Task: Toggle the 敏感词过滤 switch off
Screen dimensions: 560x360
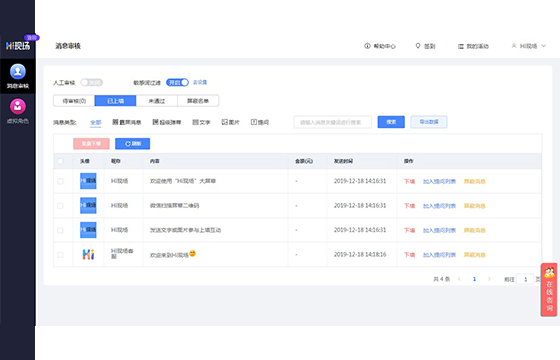Action: (x=177, y=82)
